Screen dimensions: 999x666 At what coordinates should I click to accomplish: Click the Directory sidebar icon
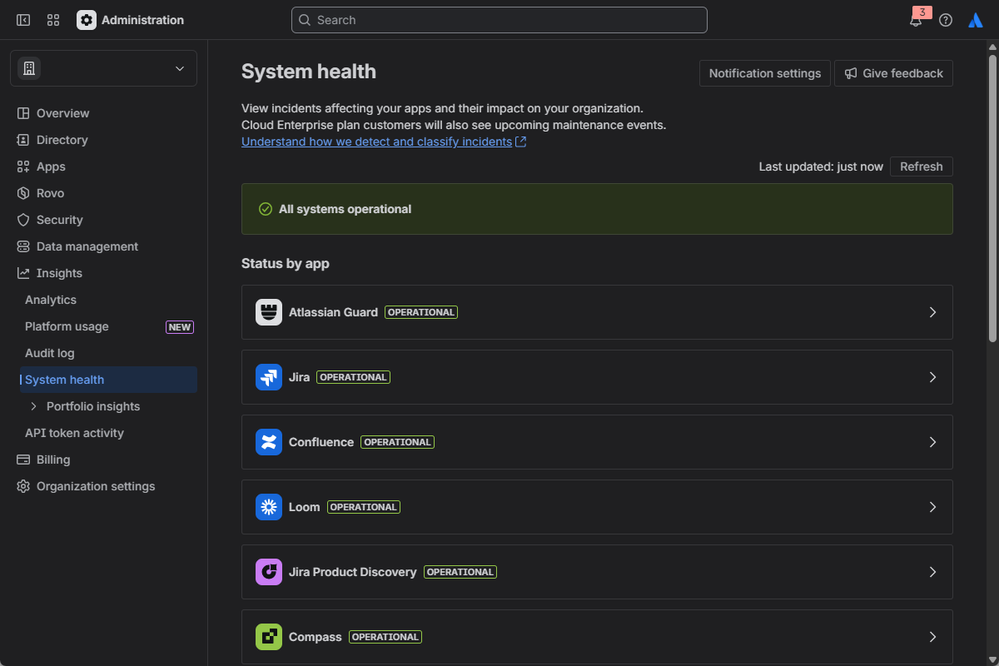(24, 140)
